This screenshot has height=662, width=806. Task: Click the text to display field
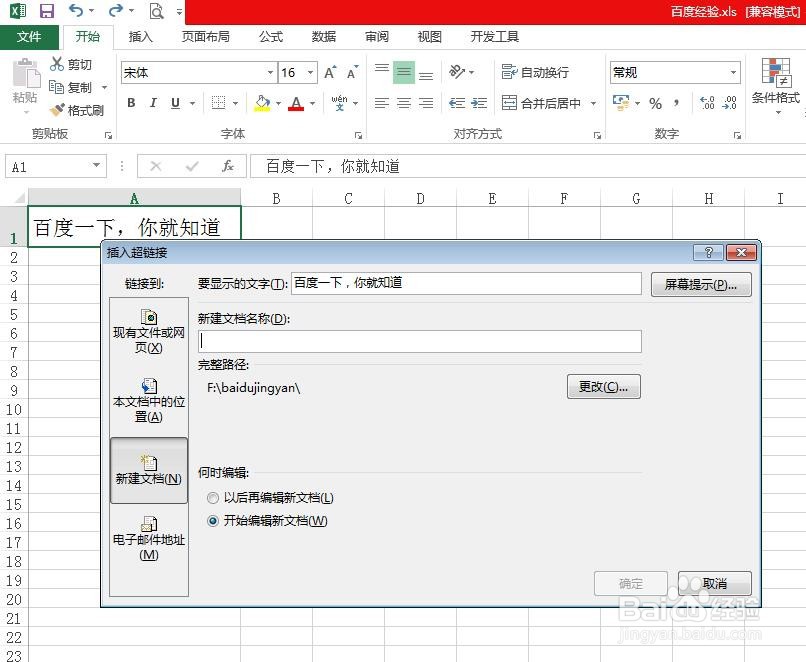466,283
